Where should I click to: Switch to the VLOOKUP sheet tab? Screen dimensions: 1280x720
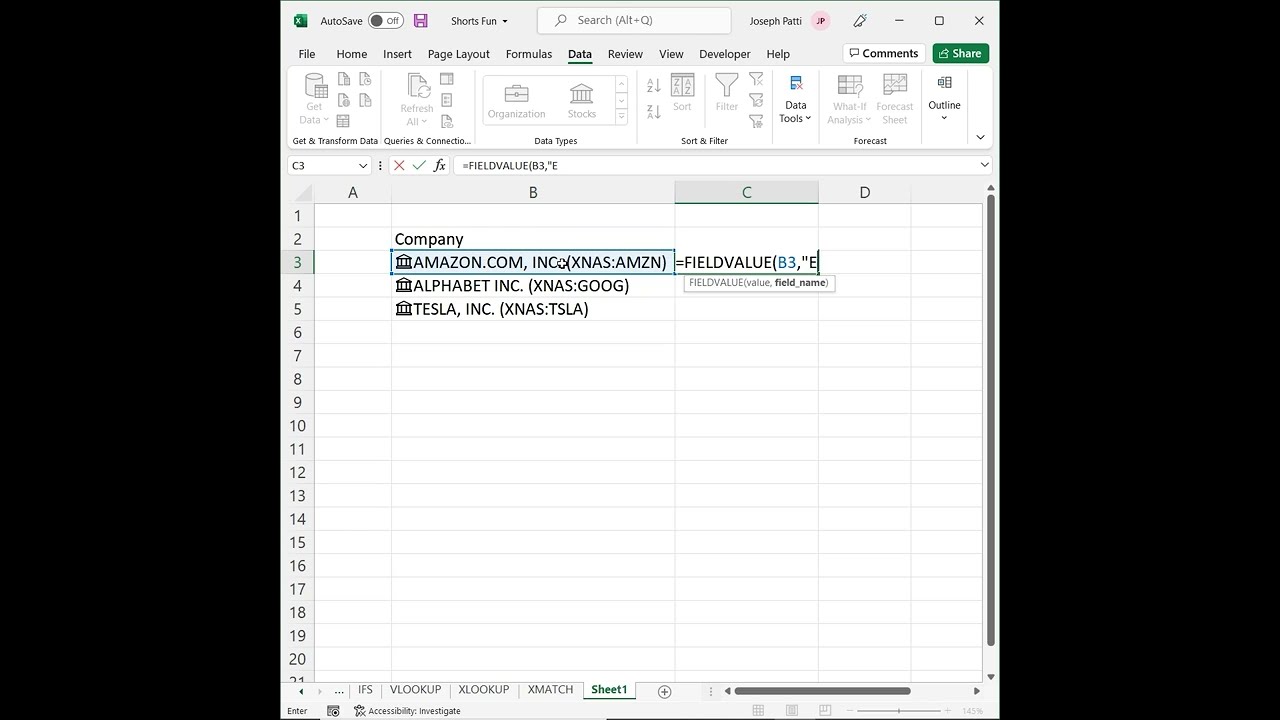[x=415, y=690]
